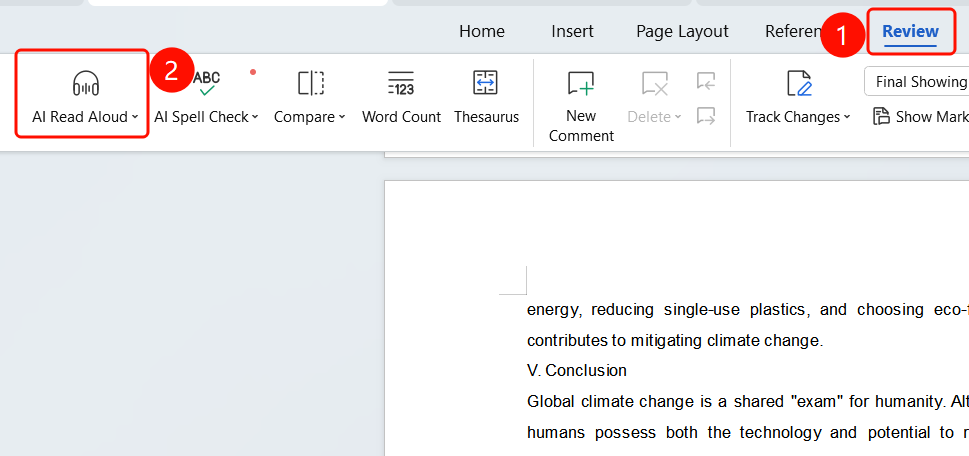Expand the Compare dropdown arrow
Viewport: 969px width, 456px height.
pos(342,117)
